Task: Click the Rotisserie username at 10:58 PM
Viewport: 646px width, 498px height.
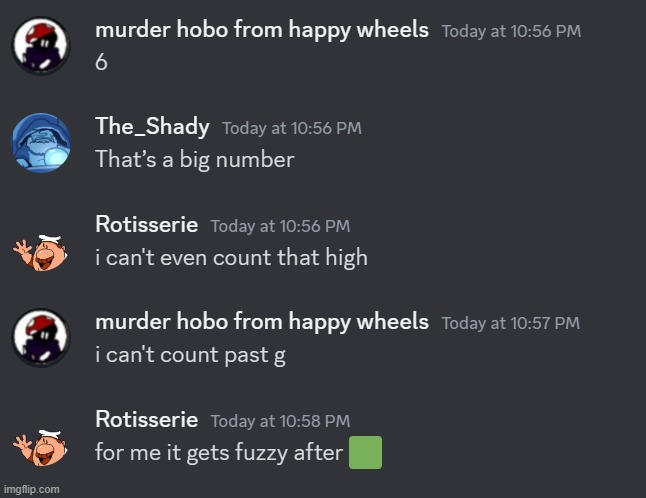Action: (x=147, y=419)
